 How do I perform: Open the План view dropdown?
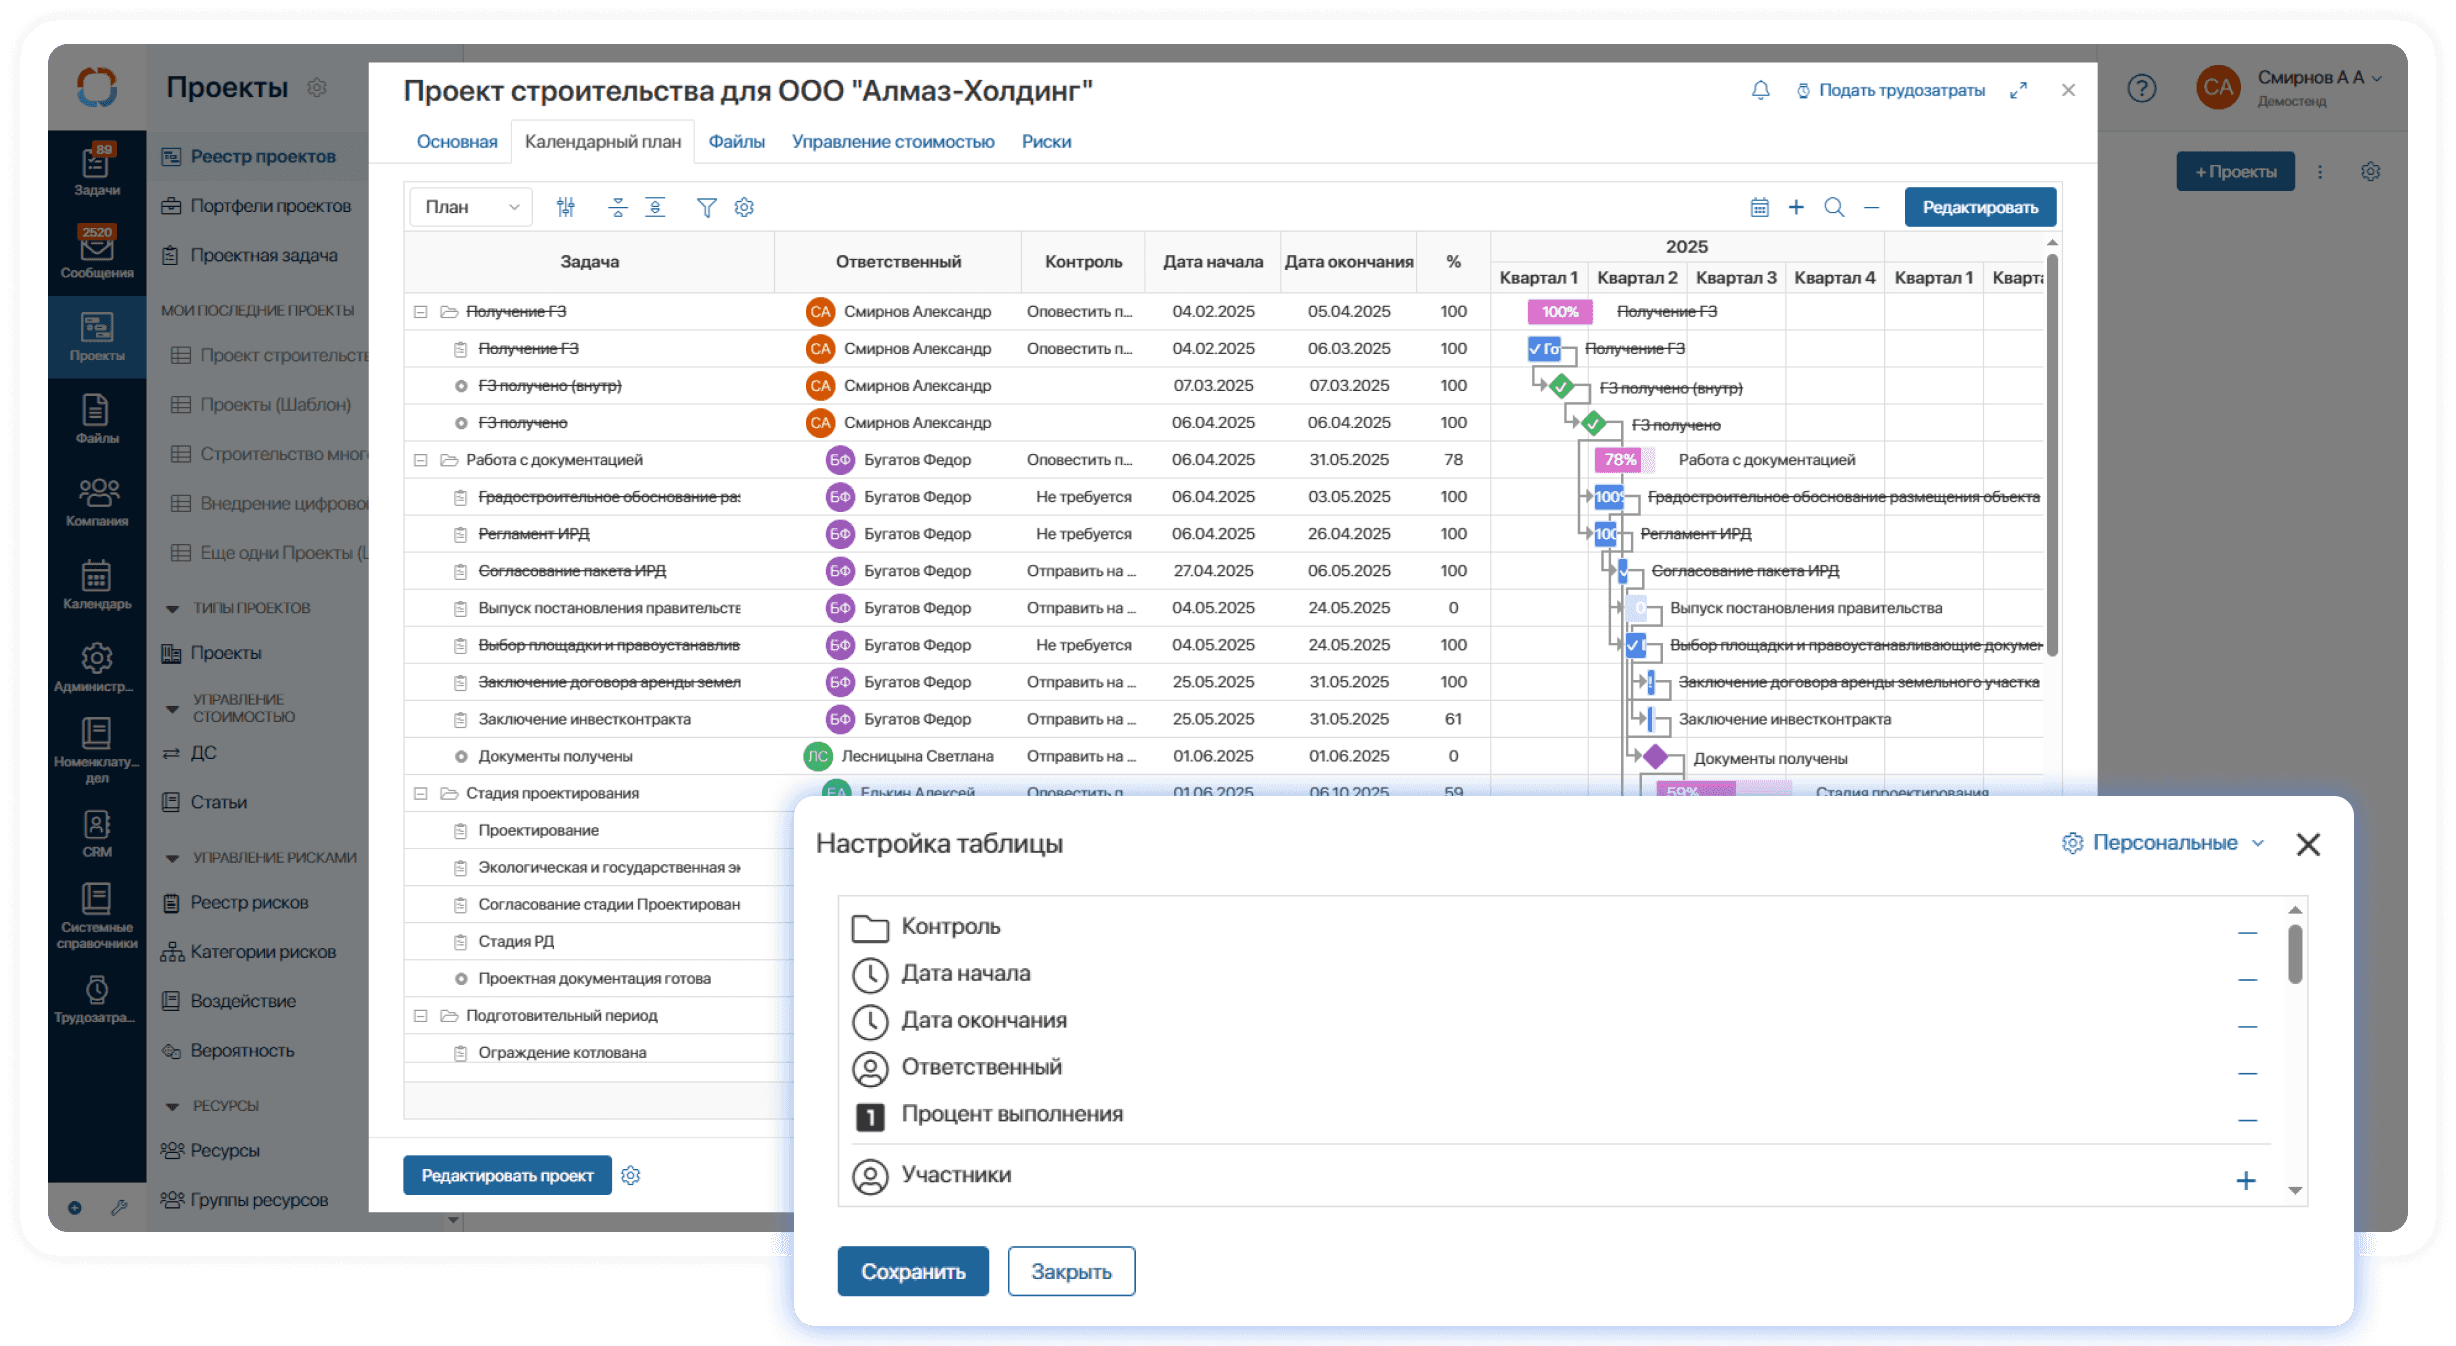[x=471, y=207]
